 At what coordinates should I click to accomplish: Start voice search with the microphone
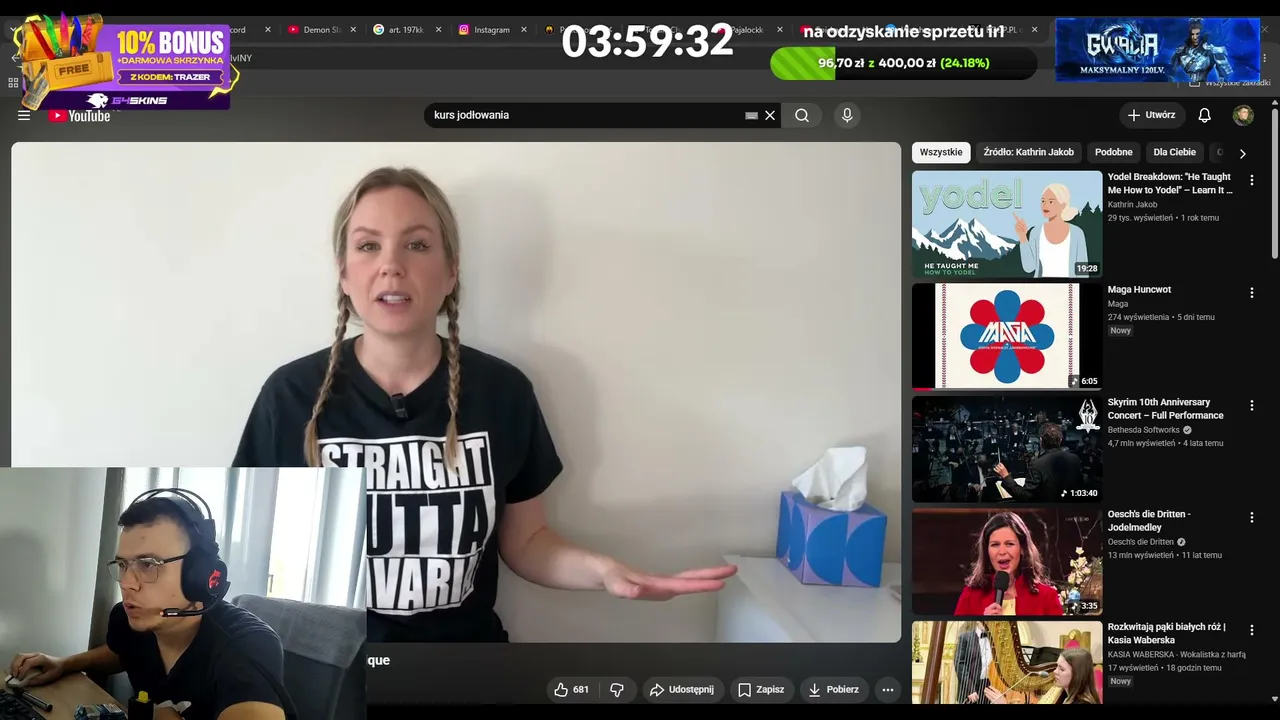tap(847, 115)
